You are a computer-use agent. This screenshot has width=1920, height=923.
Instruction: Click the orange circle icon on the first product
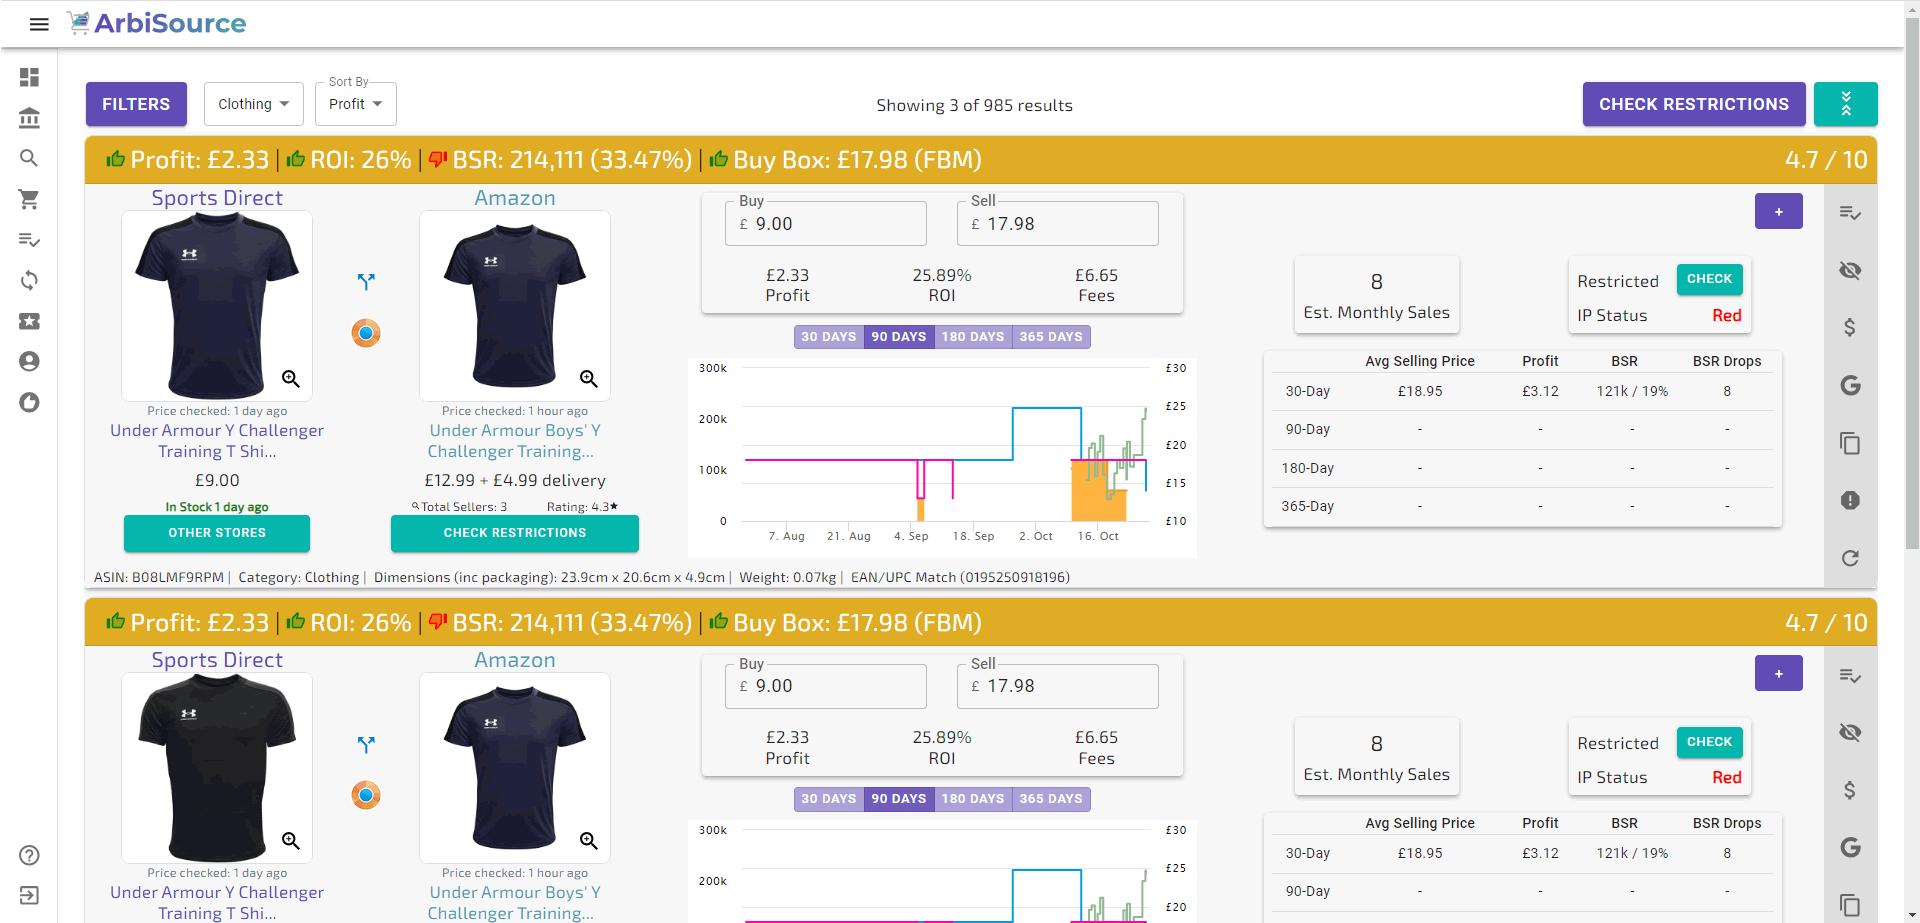[x=366, y=333]
